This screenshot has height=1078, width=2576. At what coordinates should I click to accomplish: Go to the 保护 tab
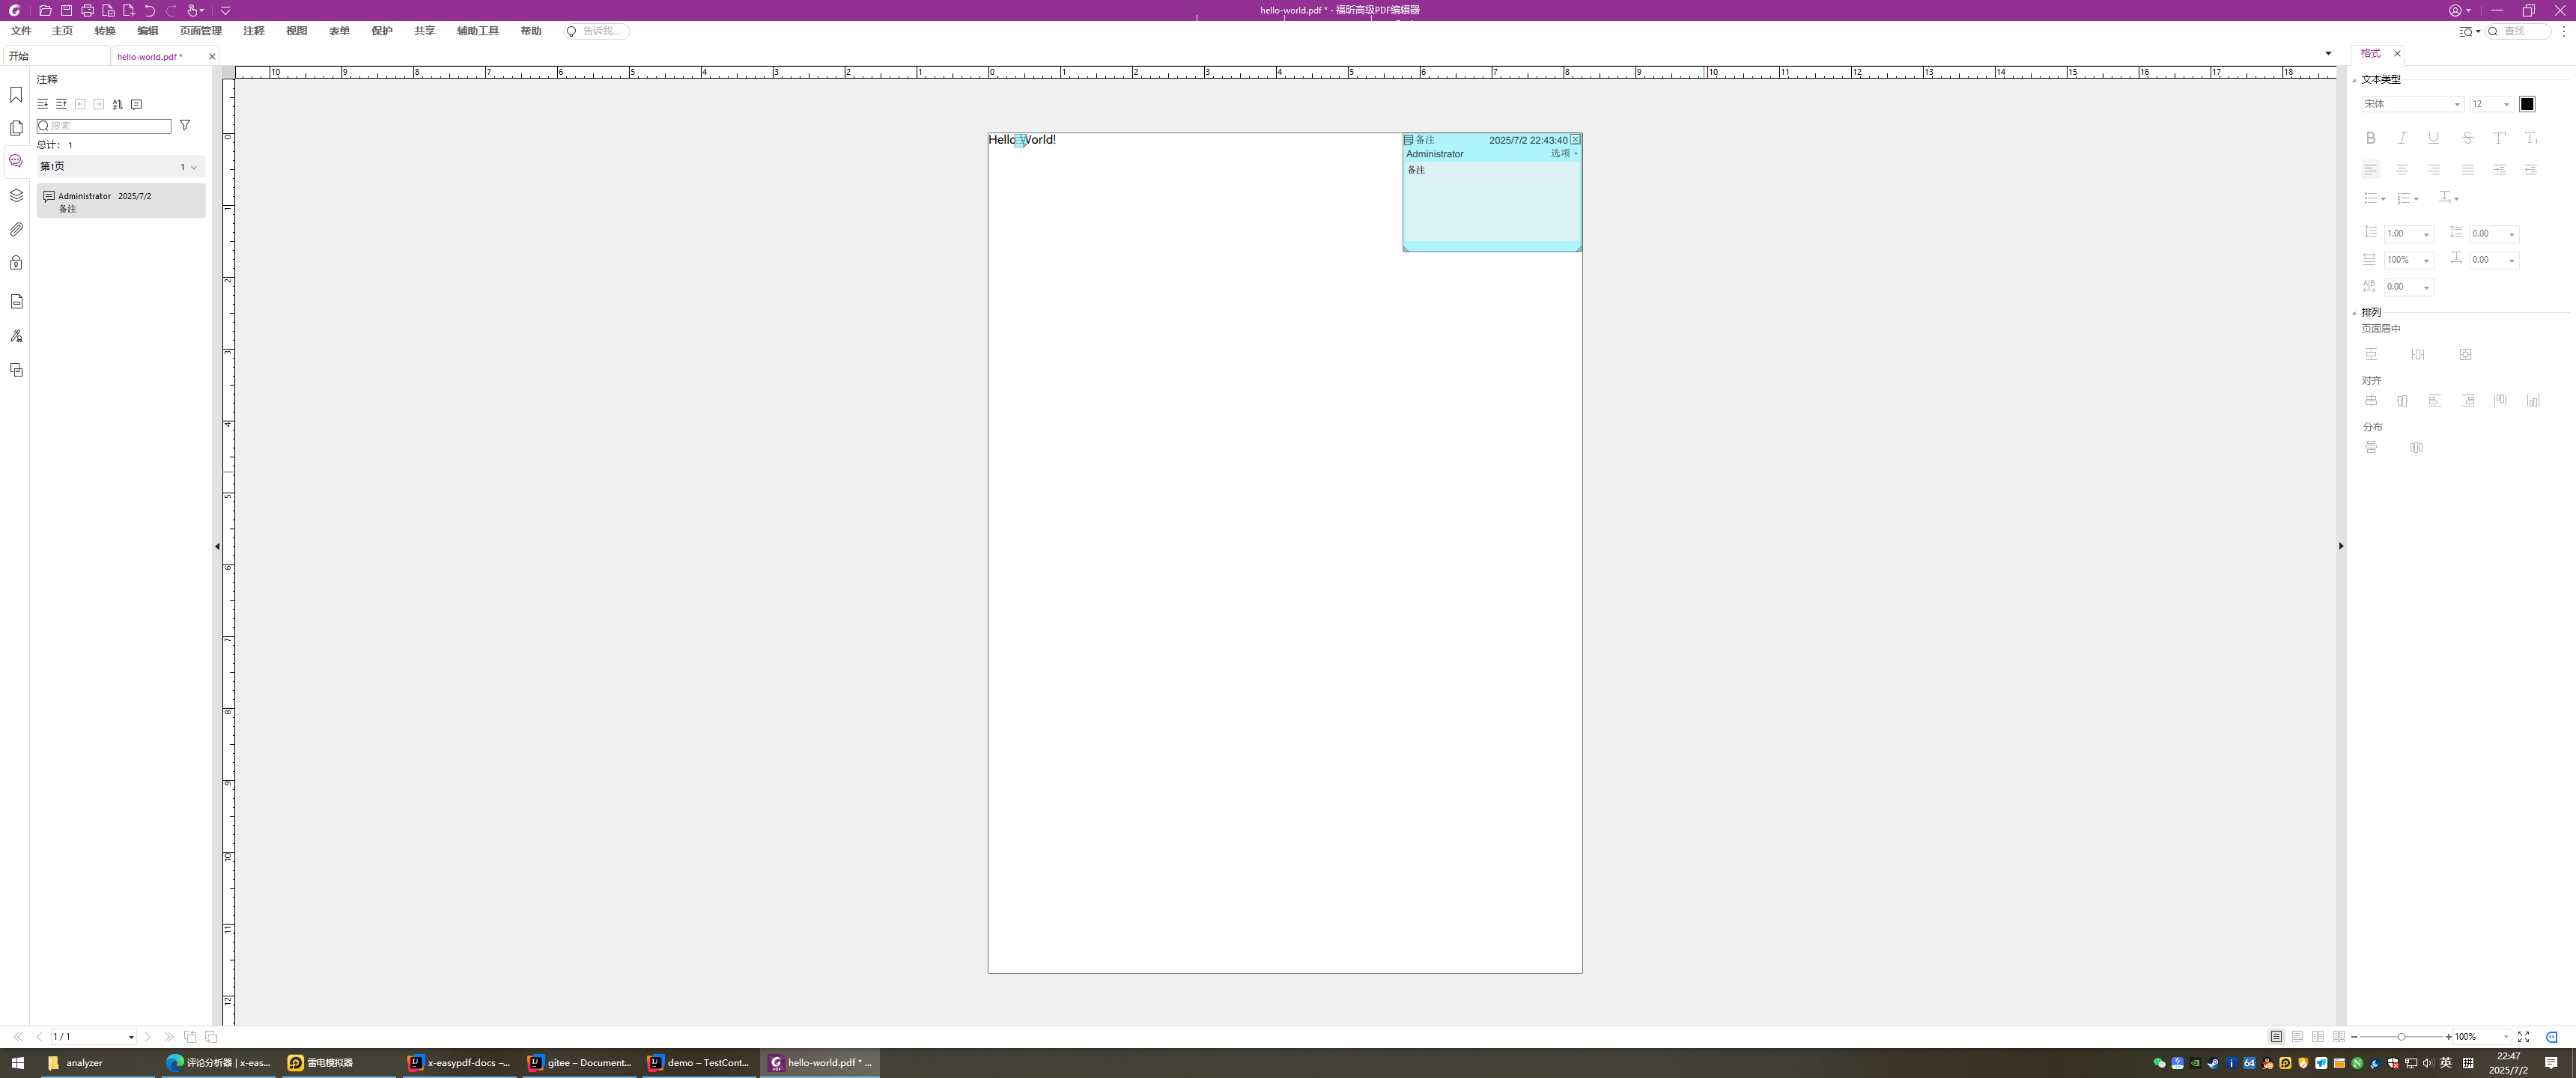(x=382, y=31)
